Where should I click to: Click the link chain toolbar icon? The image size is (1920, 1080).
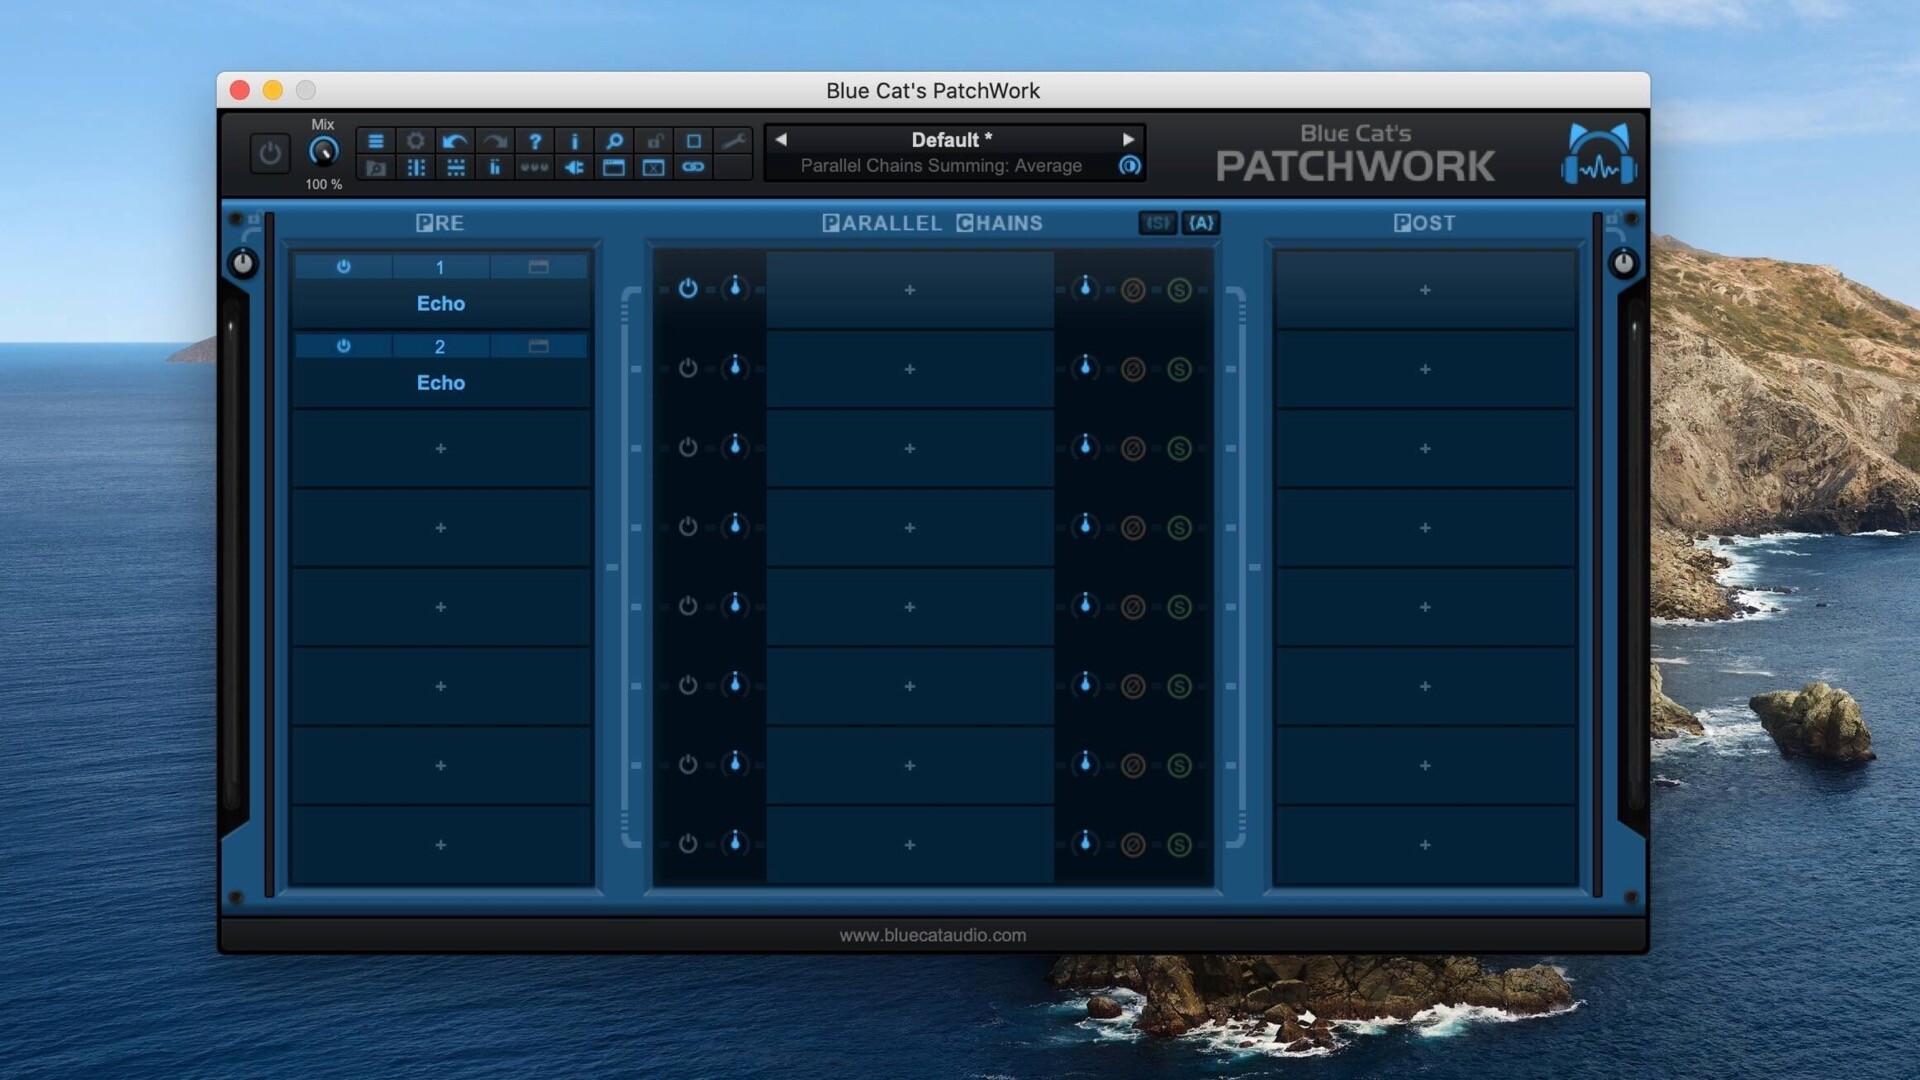pos(694,168)
